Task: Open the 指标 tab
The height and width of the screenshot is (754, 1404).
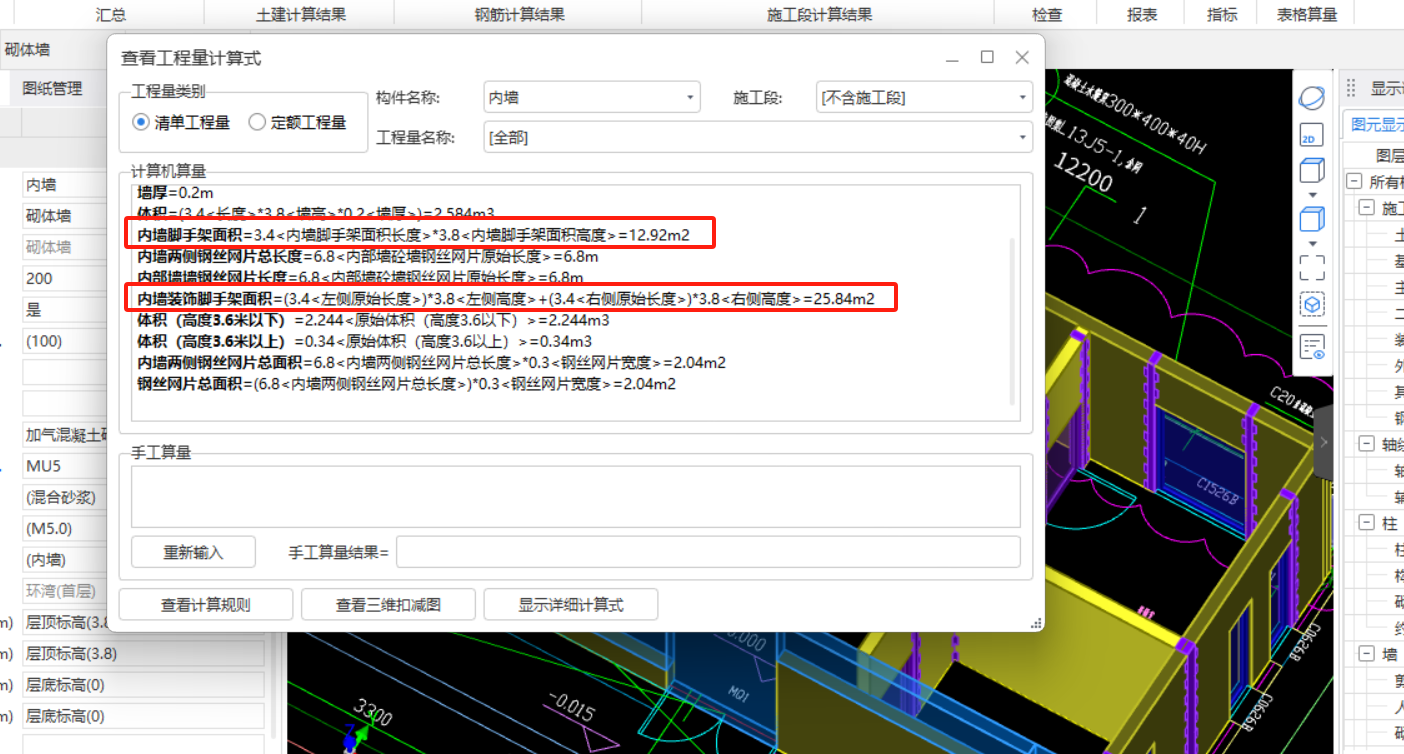Action: pos(1222,14)
